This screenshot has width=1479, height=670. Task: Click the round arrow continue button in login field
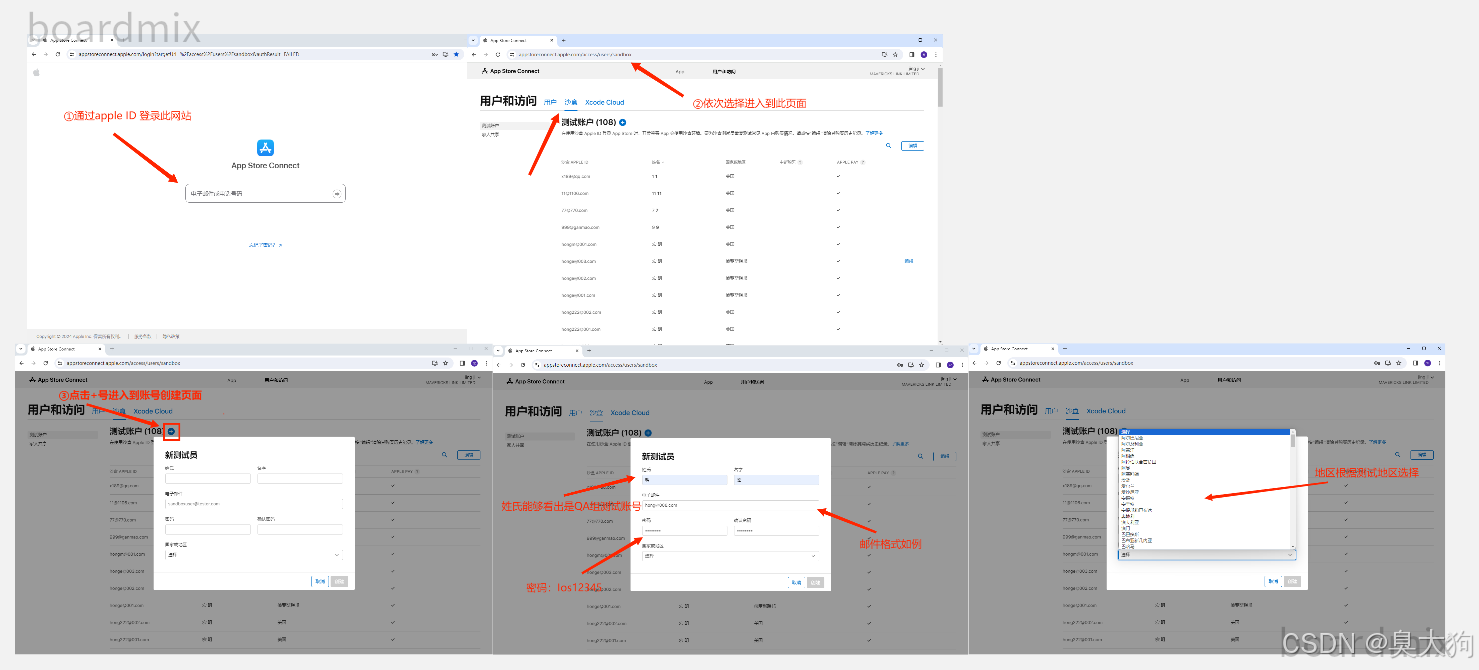[337, 193]
